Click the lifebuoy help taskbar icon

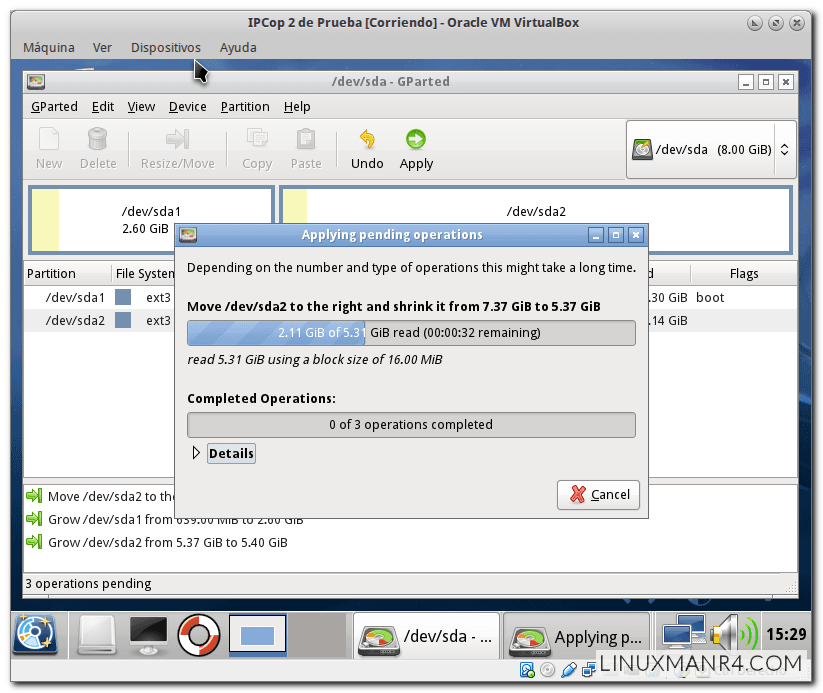pos(199,635)
